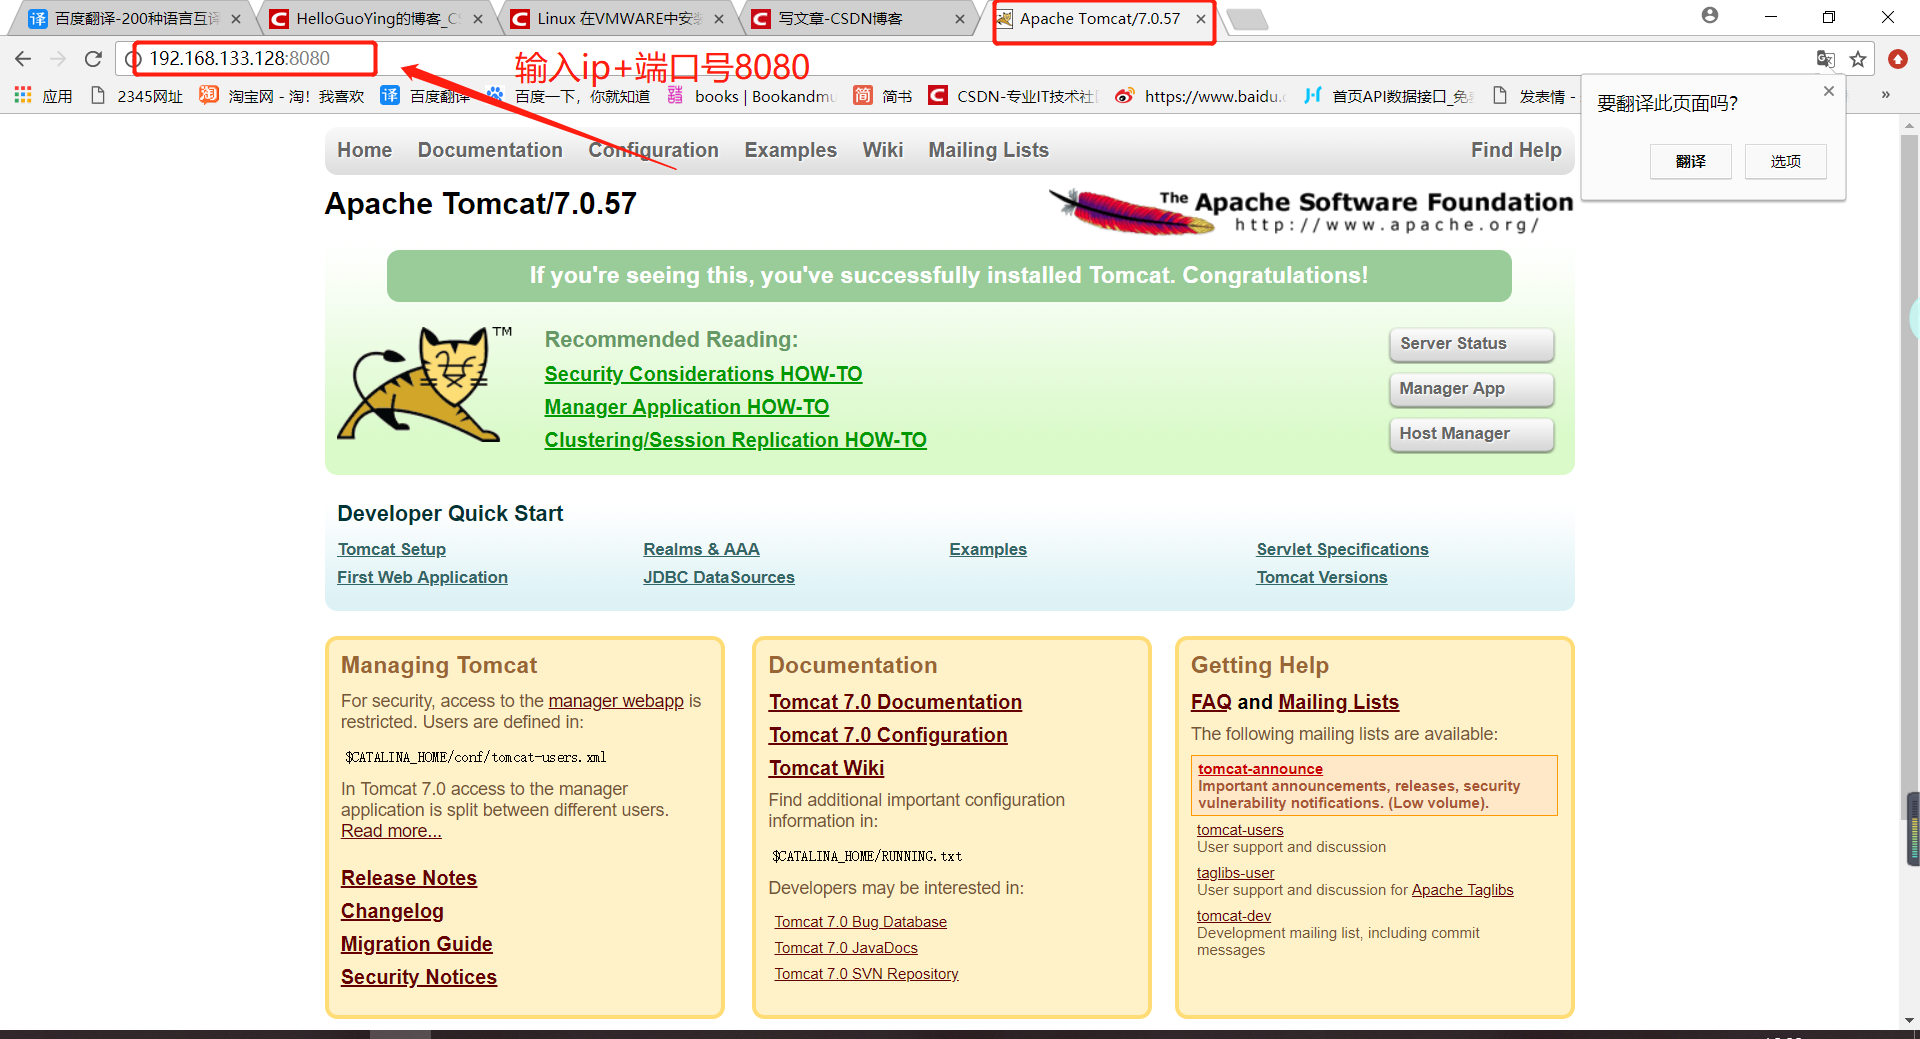
Task: Open the 发表情 bookmark
Action: click(1532, 96)
